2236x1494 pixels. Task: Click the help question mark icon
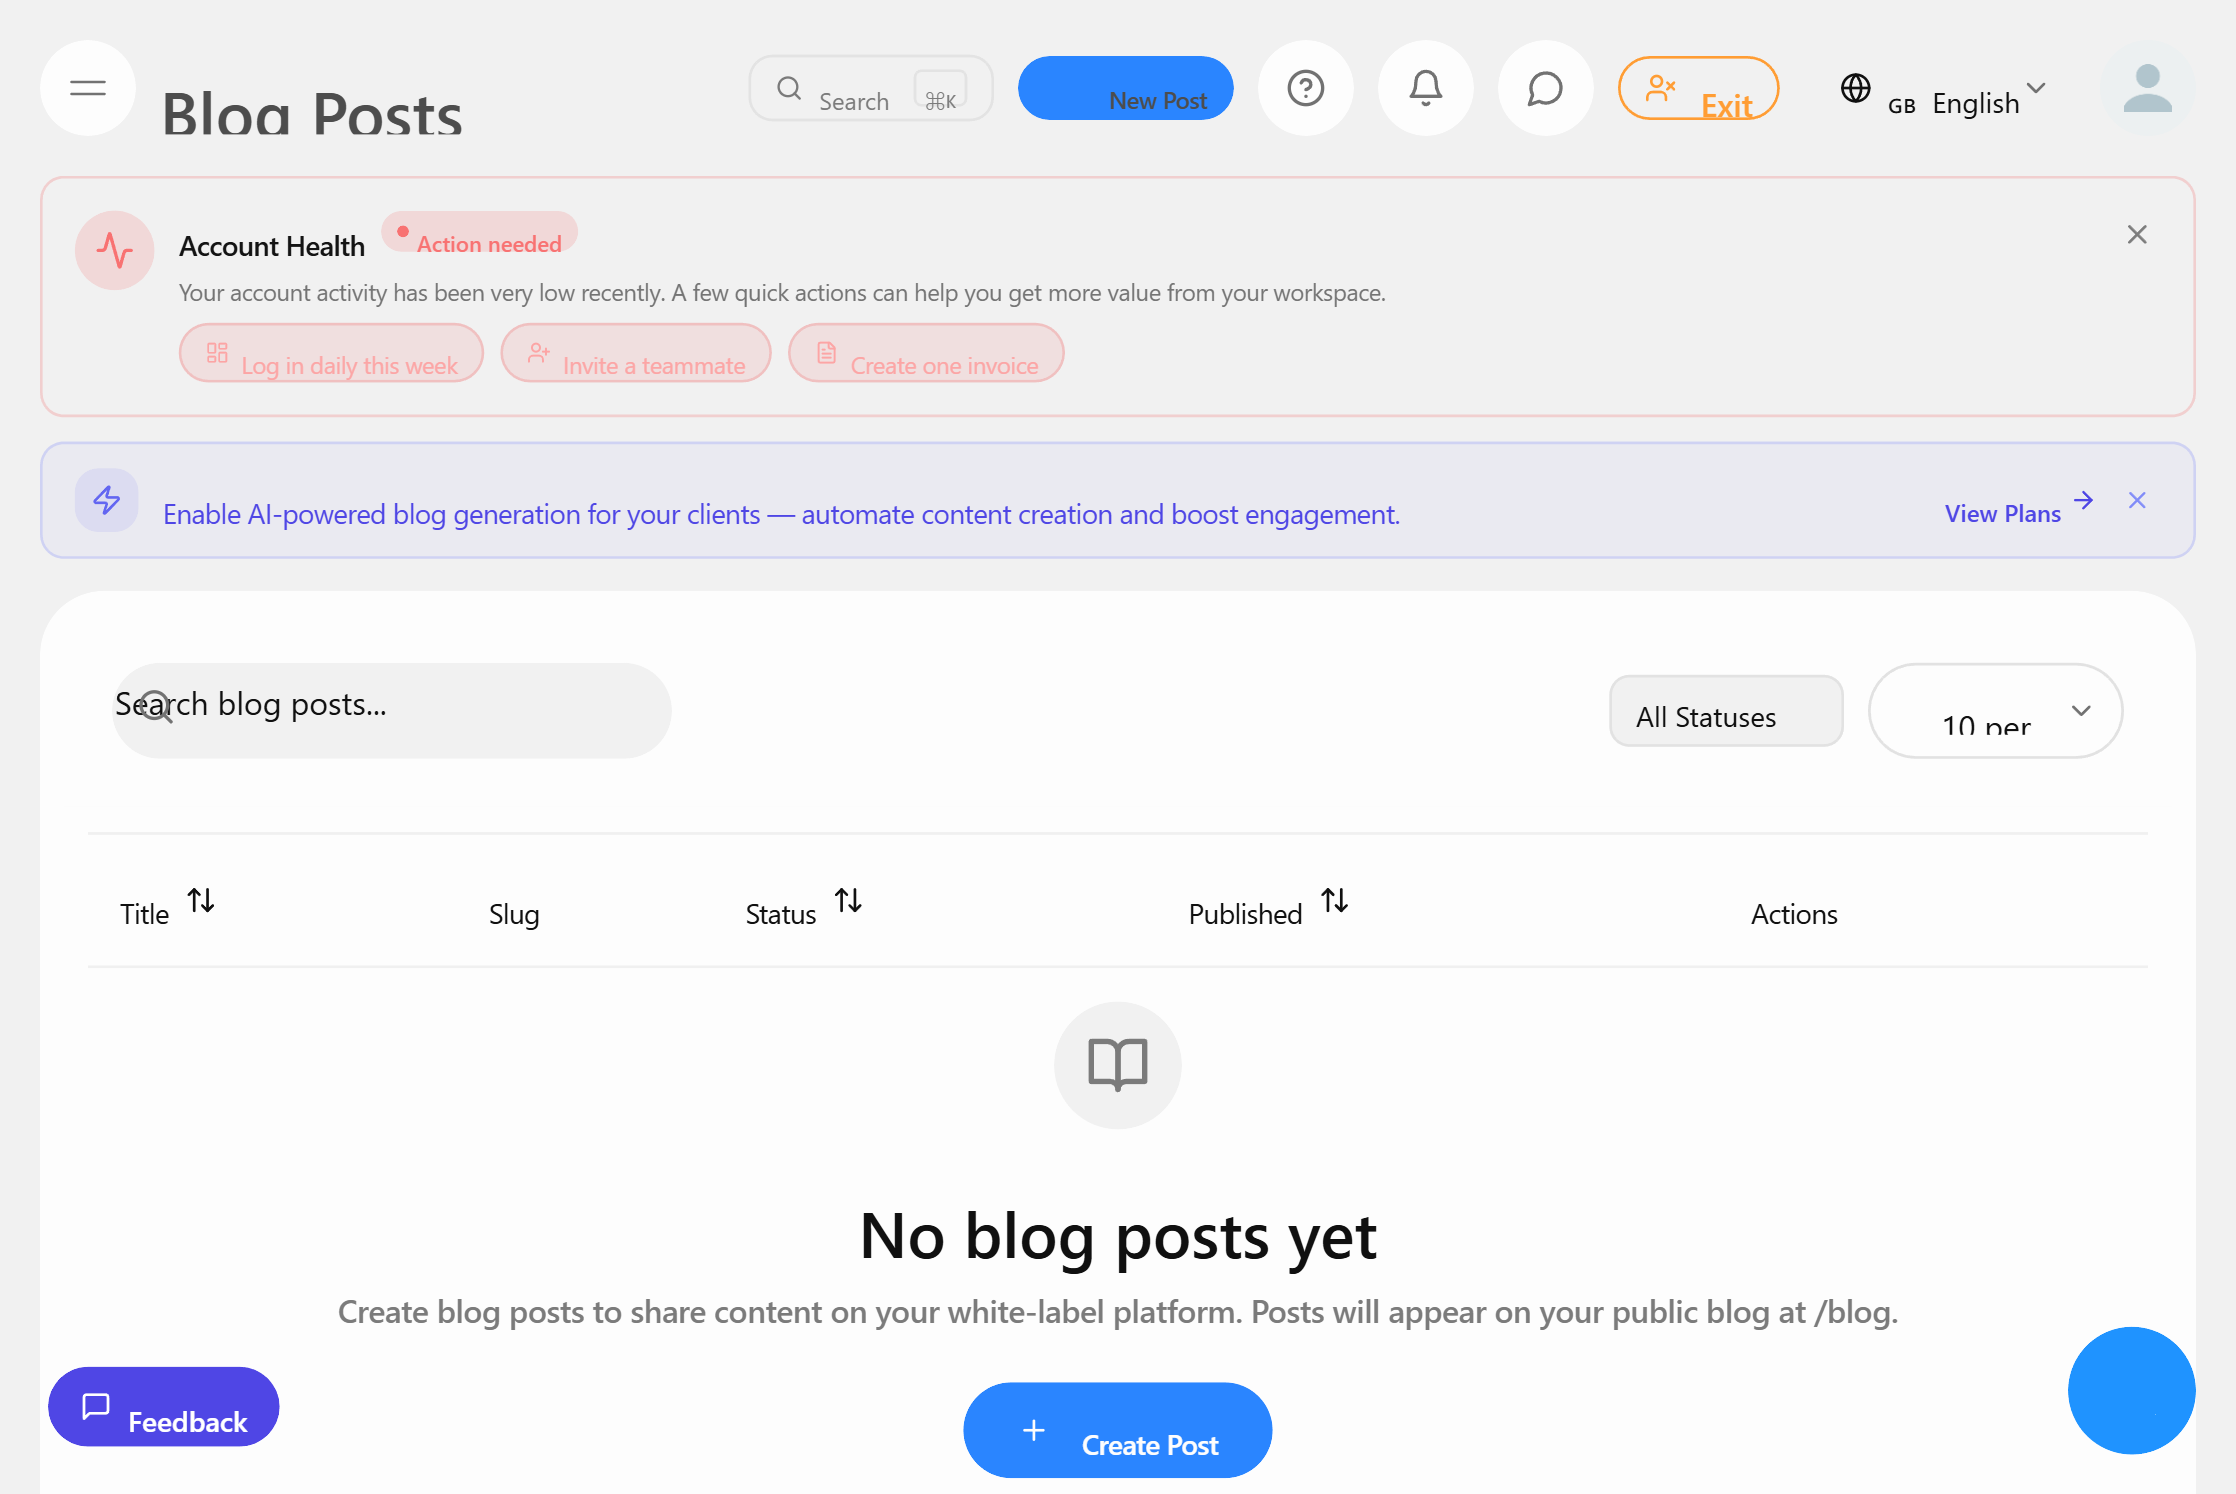[x=1306, y=88]
